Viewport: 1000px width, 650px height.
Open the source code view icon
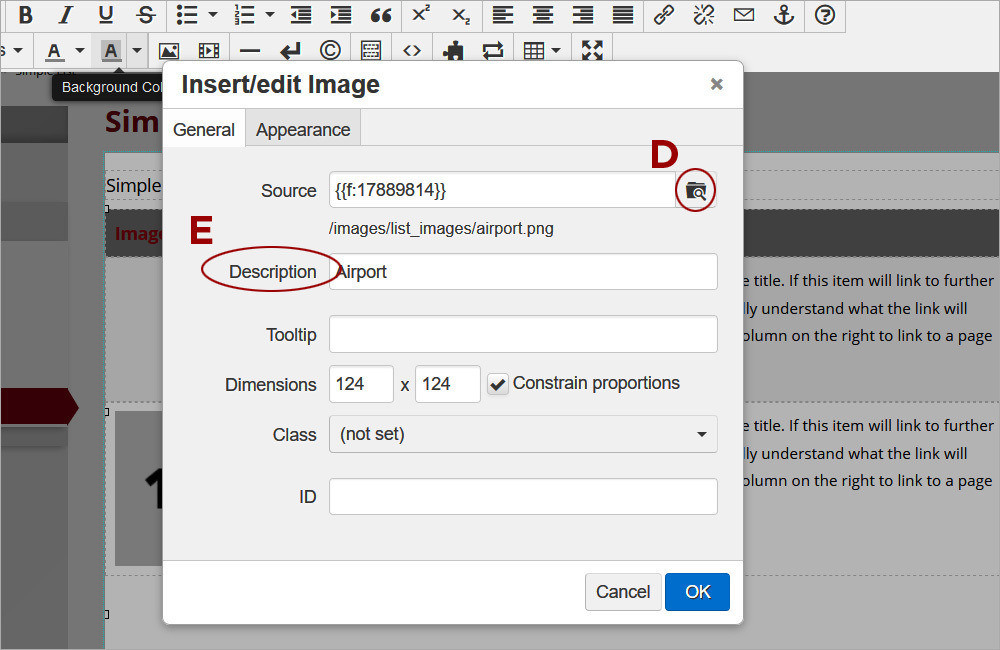(411, 51)
